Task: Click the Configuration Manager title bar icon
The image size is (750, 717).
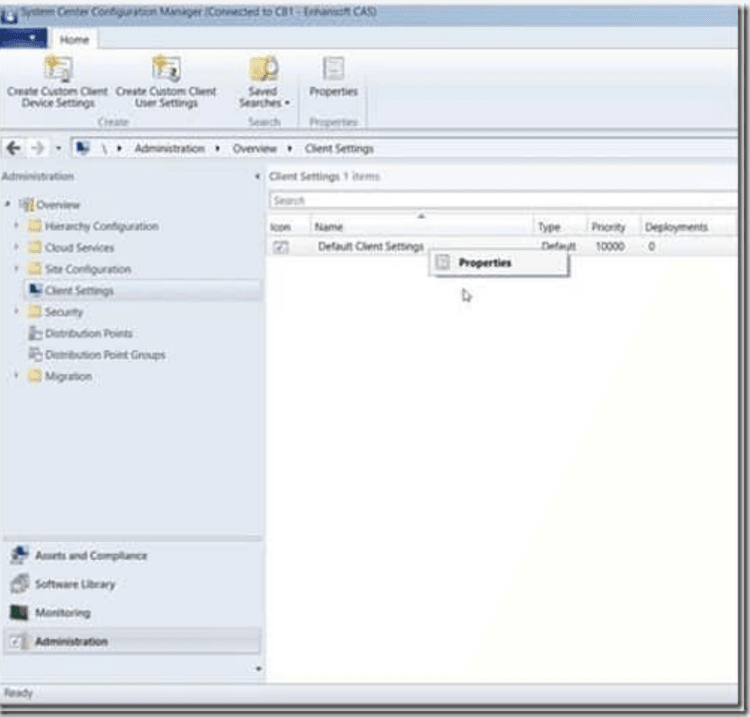Action: (9, 15)
